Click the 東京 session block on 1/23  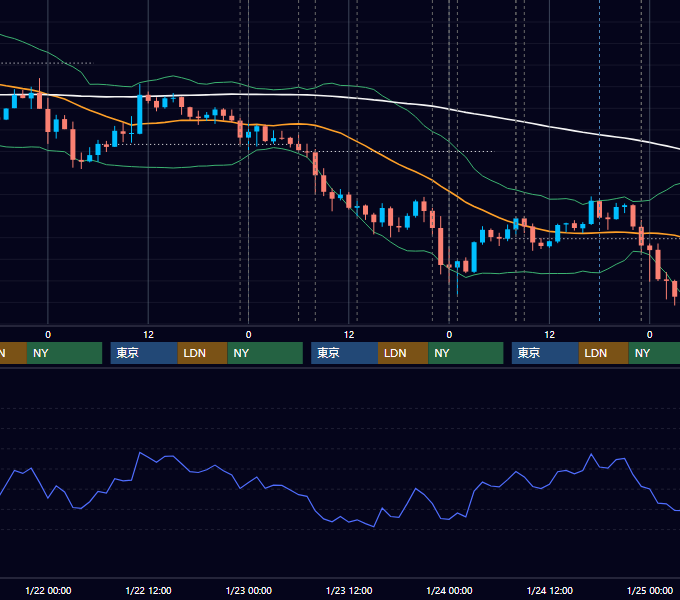click(x=344, y=353)
